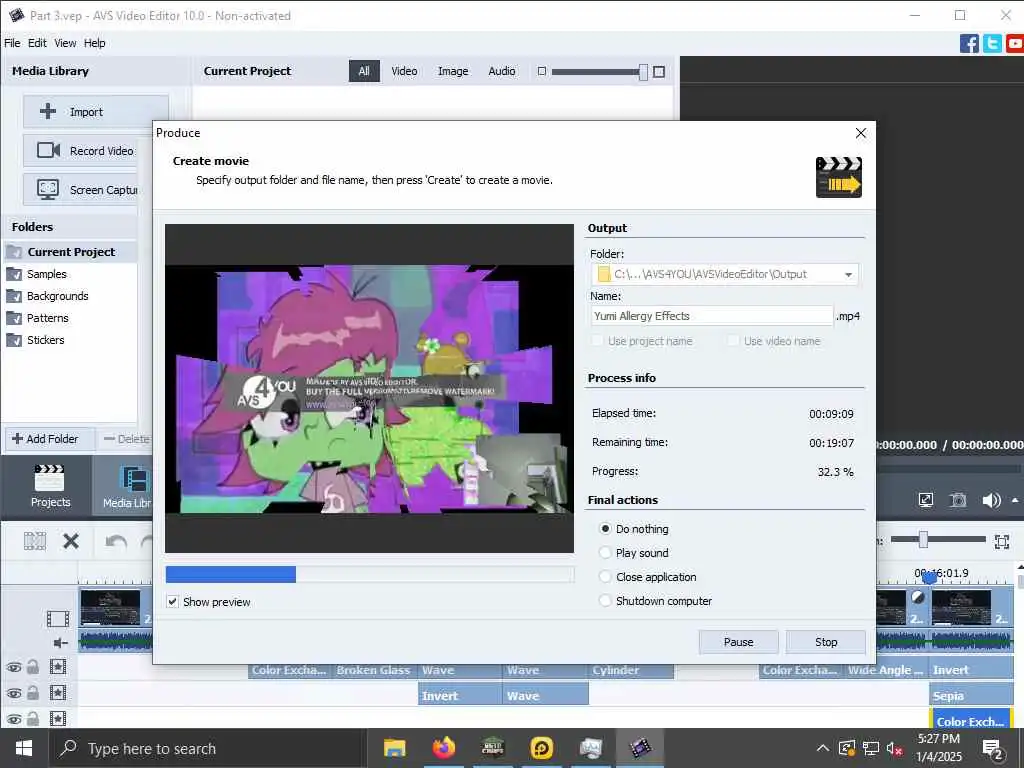Select Close application final action
The height and width of the screenshot is (768, 1024).
(605, 577)
